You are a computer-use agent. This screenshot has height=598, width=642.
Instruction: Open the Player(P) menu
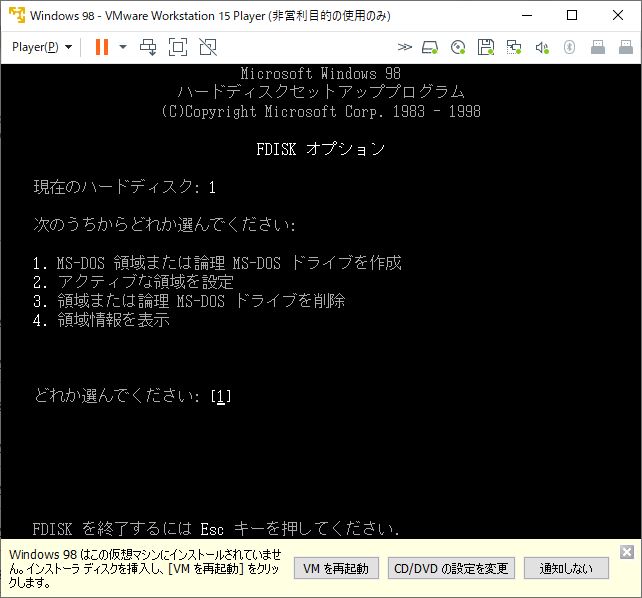pyautogui.click(x=42, y=47)
